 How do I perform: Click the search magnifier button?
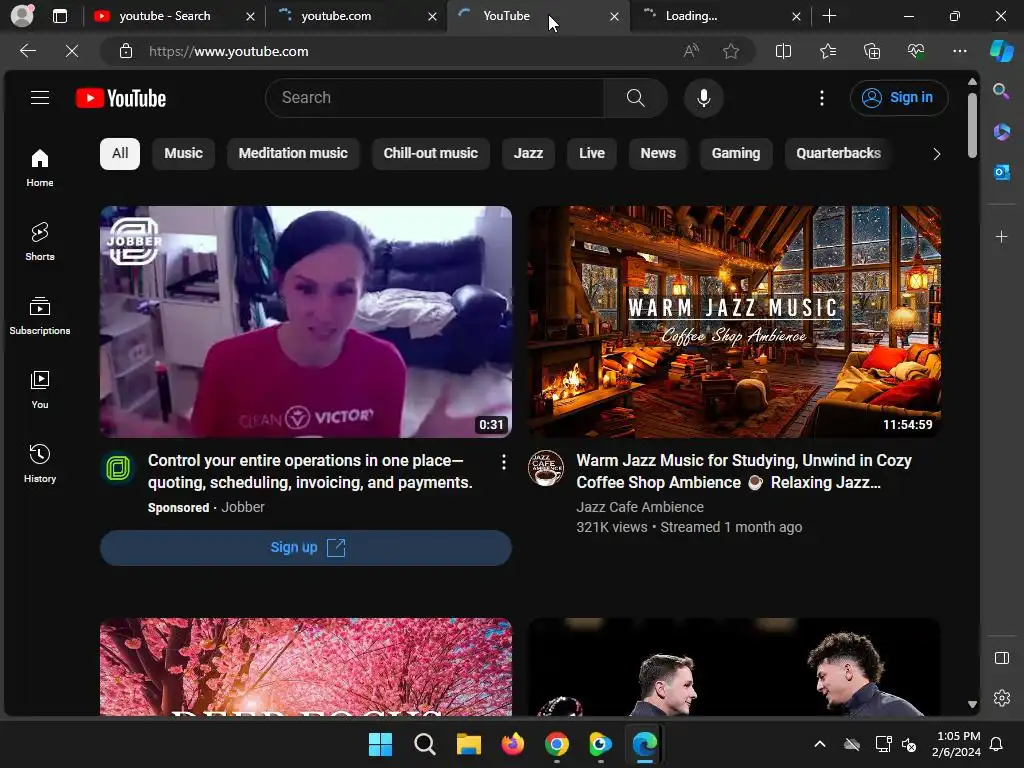635,98
